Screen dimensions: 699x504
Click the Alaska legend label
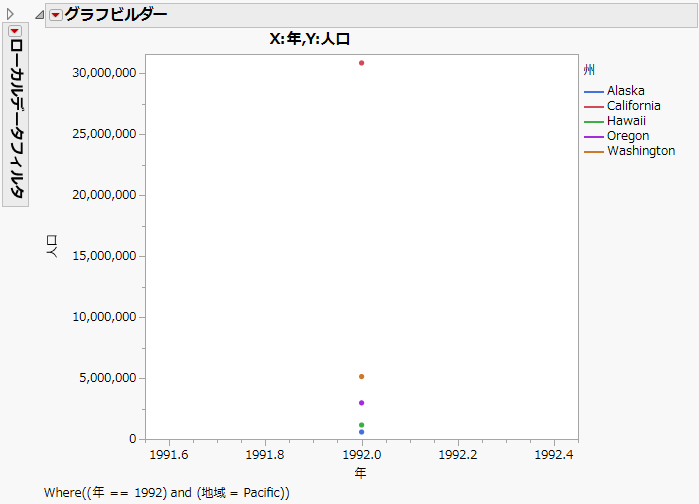pyautogui.click(x=625, y=91)
